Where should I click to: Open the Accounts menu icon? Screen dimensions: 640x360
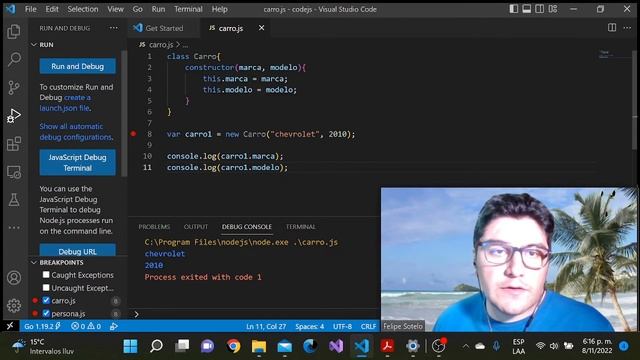click(14, 278)
